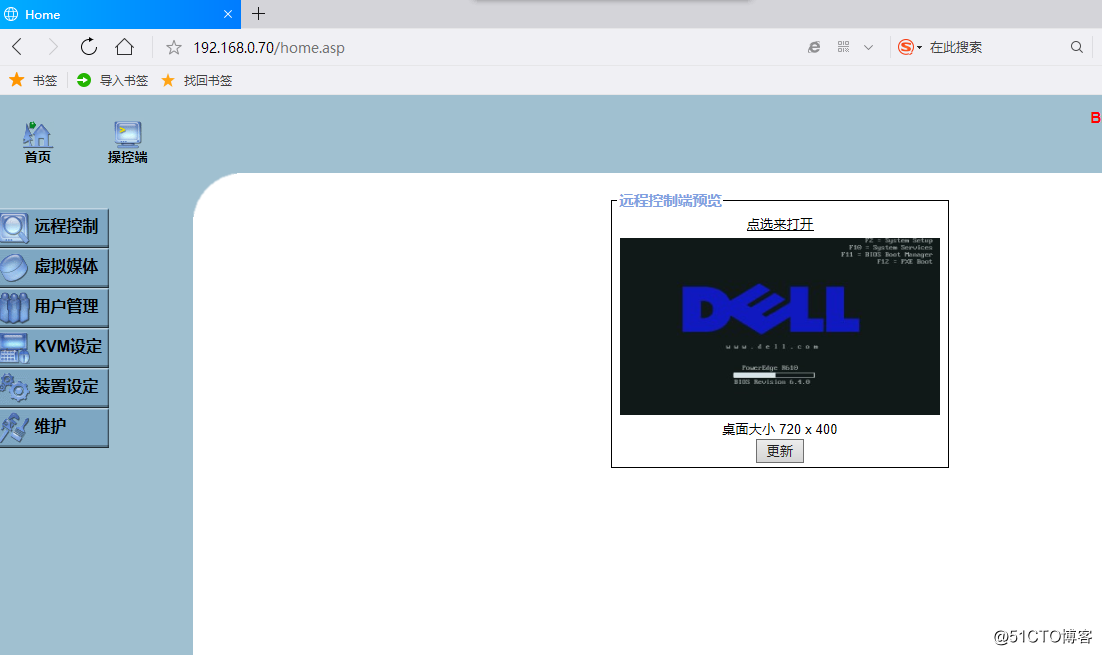Open the 虚拟媒体 sidebar menu
The image size is (1102, 655).
54,267
